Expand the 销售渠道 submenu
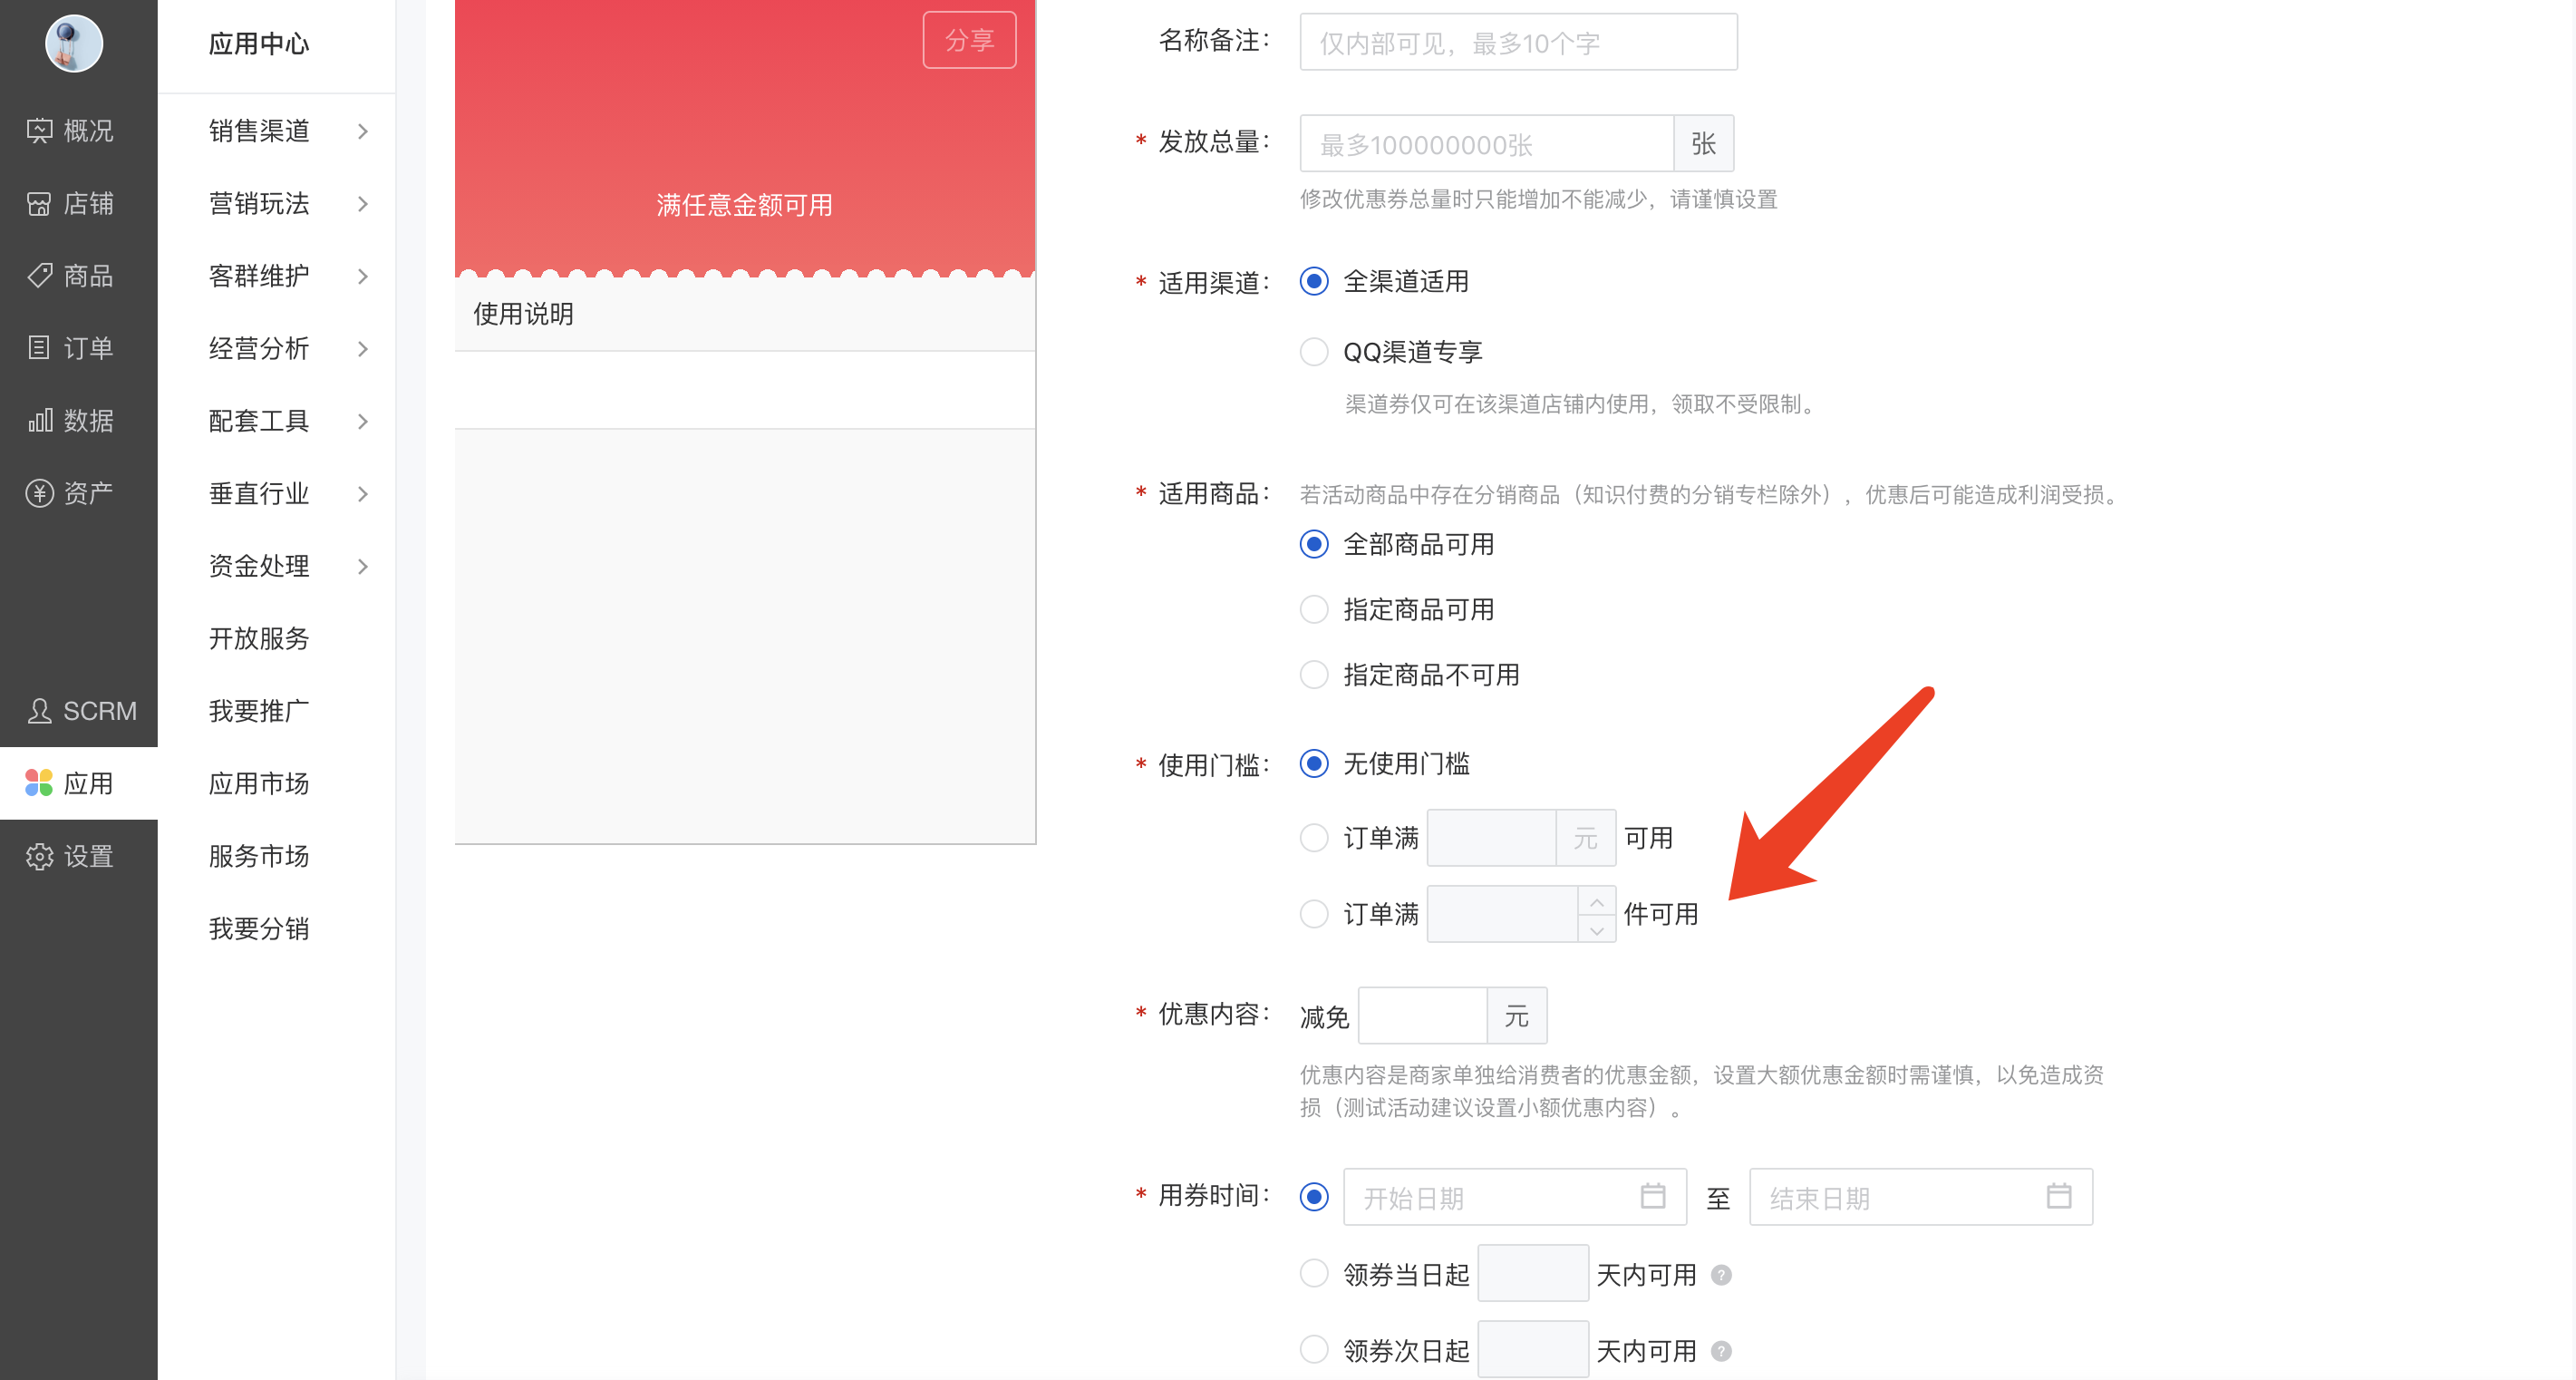The width and height of the screenshot is (2576, 1380). [x=363, y=131]
